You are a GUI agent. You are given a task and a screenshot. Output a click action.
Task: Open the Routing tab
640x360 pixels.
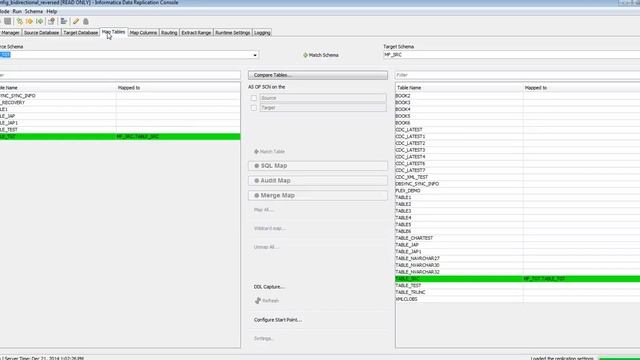[x=169, y=33]
